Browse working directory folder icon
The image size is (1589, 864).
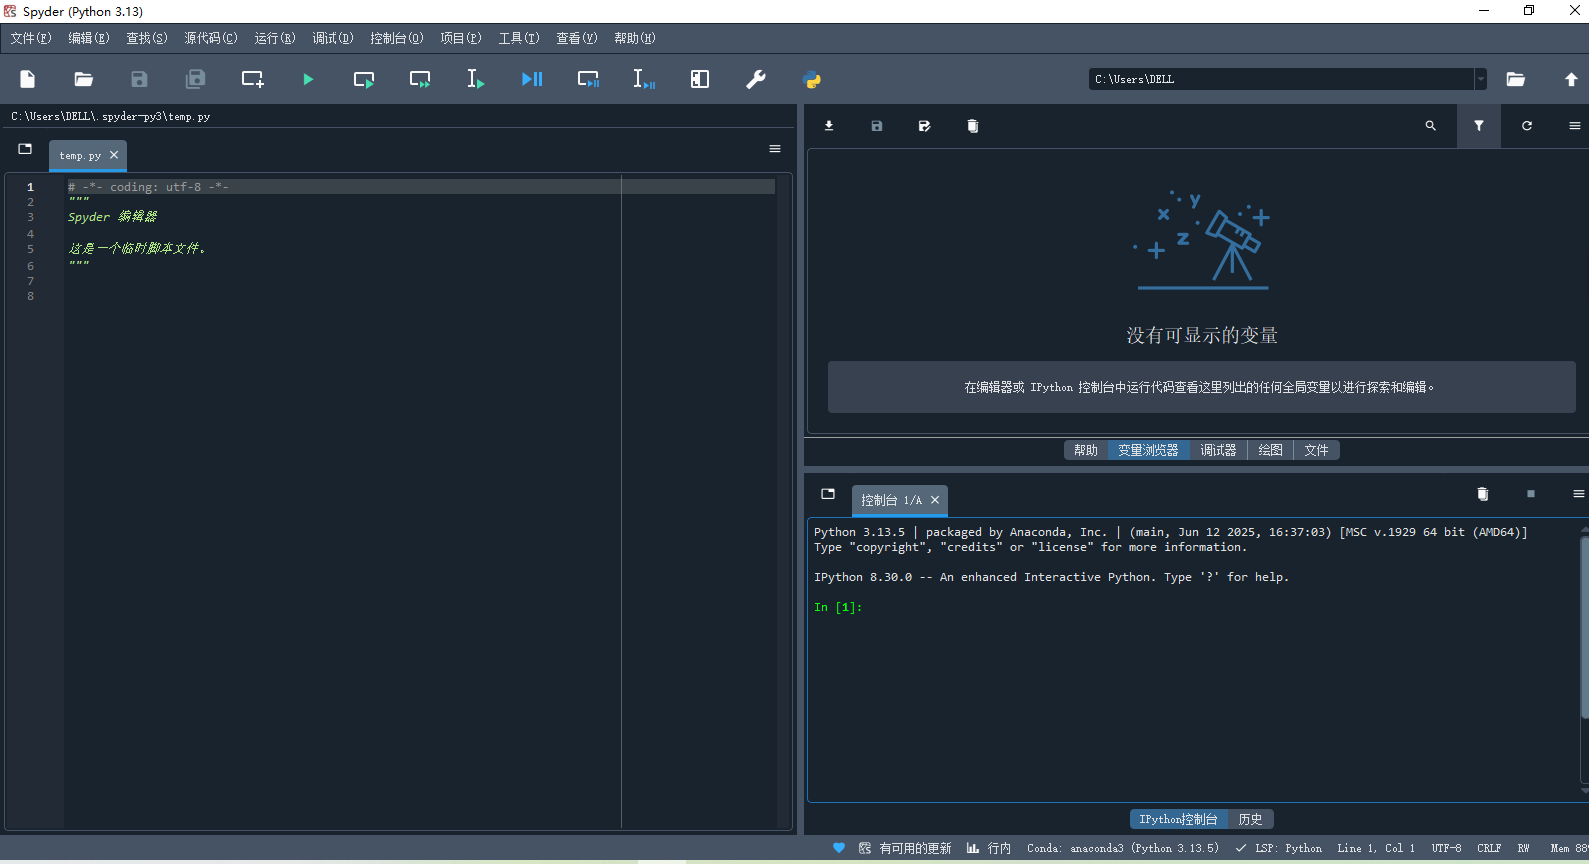click(x=1516, y=79)
